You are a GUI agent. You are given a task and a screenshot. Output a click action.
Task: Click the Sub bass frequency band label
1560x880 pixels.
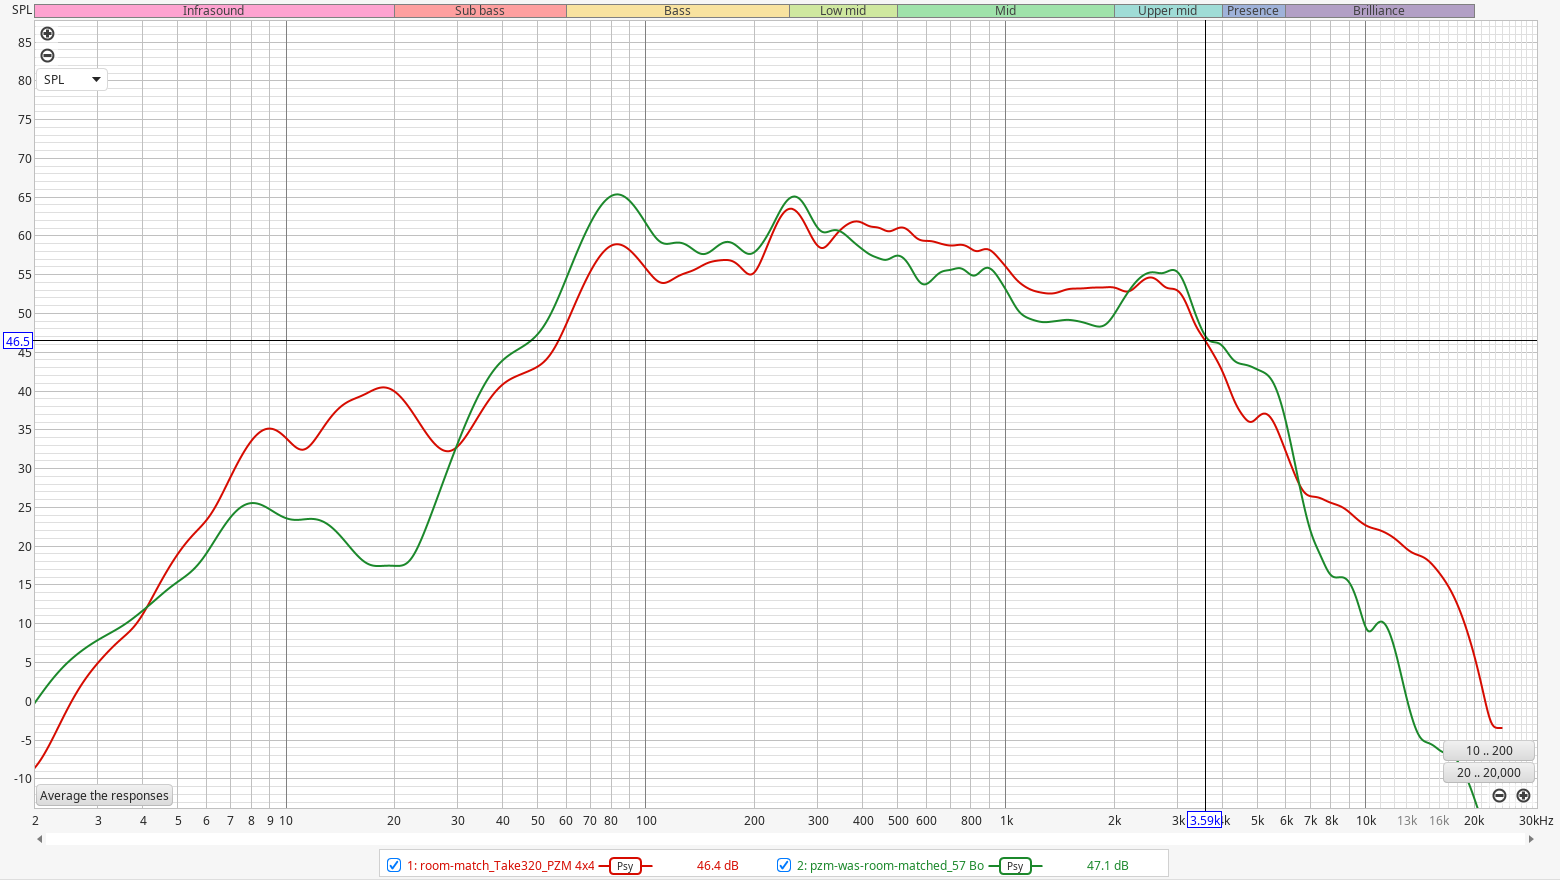pyautogui.click(x=480, y=11)
